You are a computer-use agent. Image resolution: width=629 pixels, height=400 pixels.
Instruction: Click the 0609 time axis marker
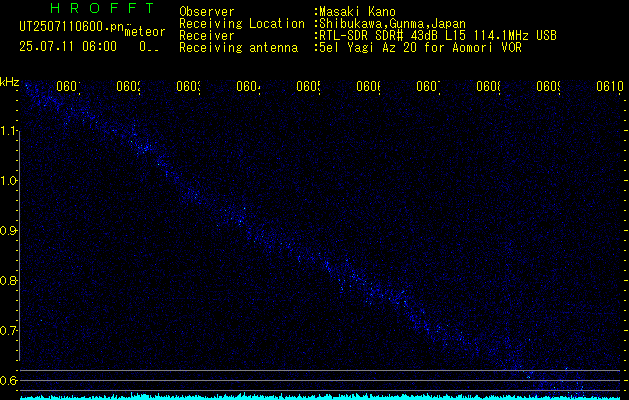(x=548, y=86)
